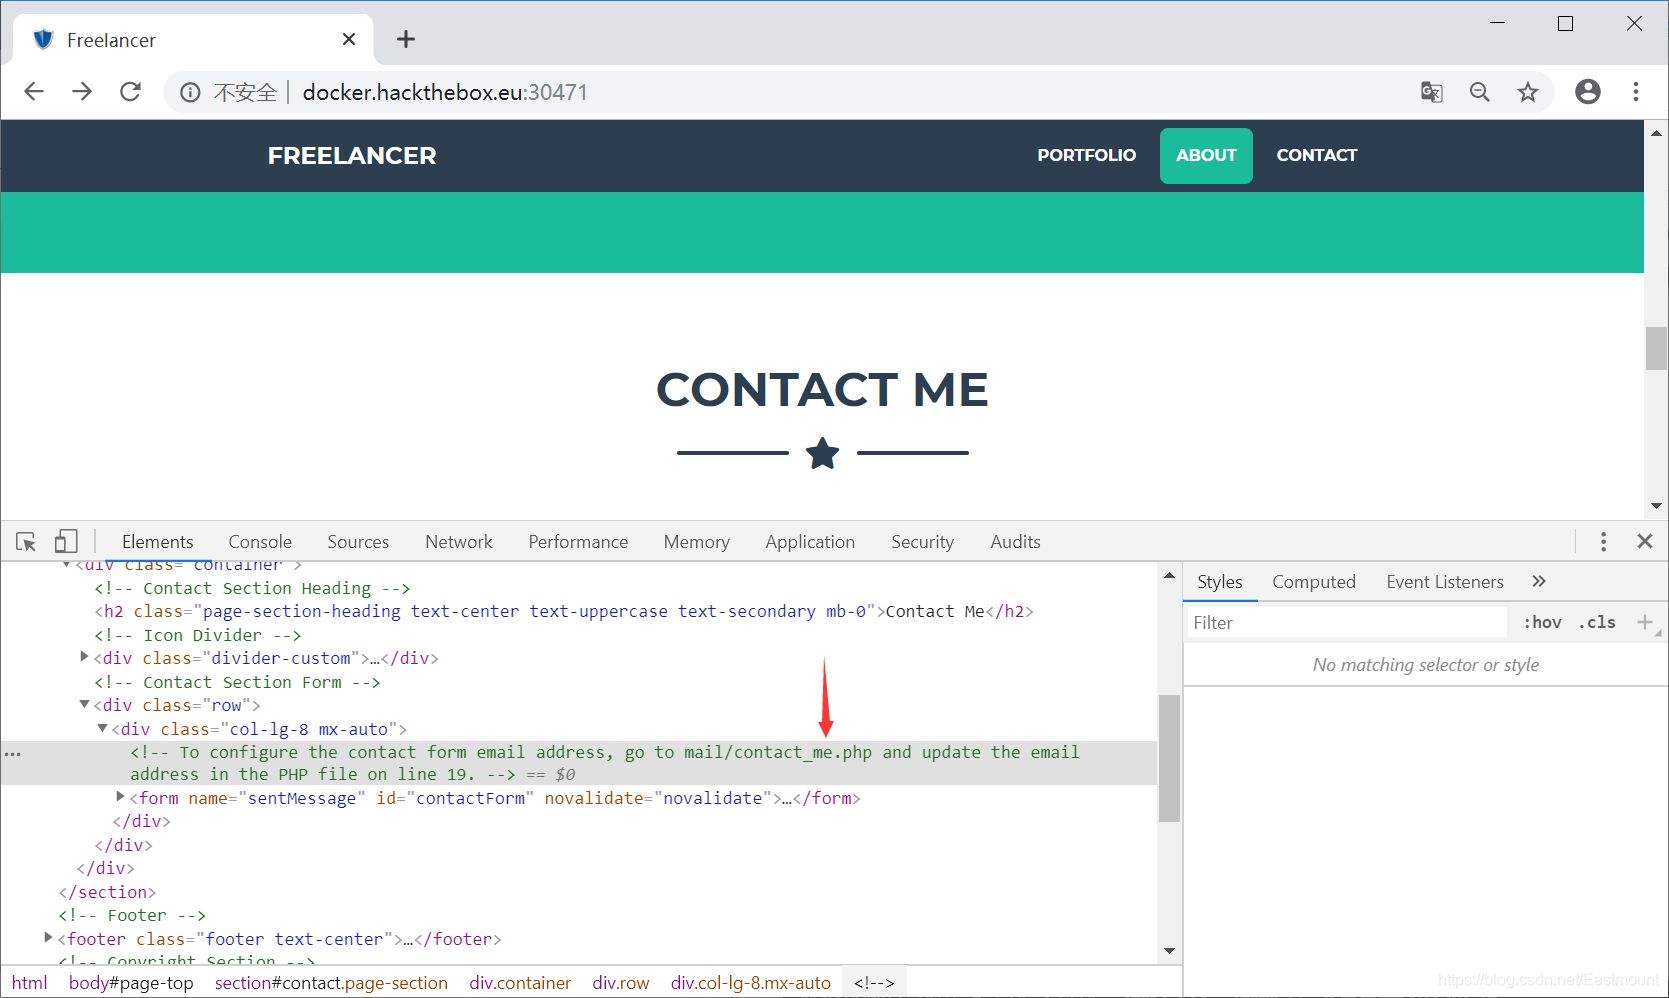Image resolution: width=1669 pixels, height=998 pixels.
Task: Open DevTools customize menu (three dots)
Action: (1603, 542)
